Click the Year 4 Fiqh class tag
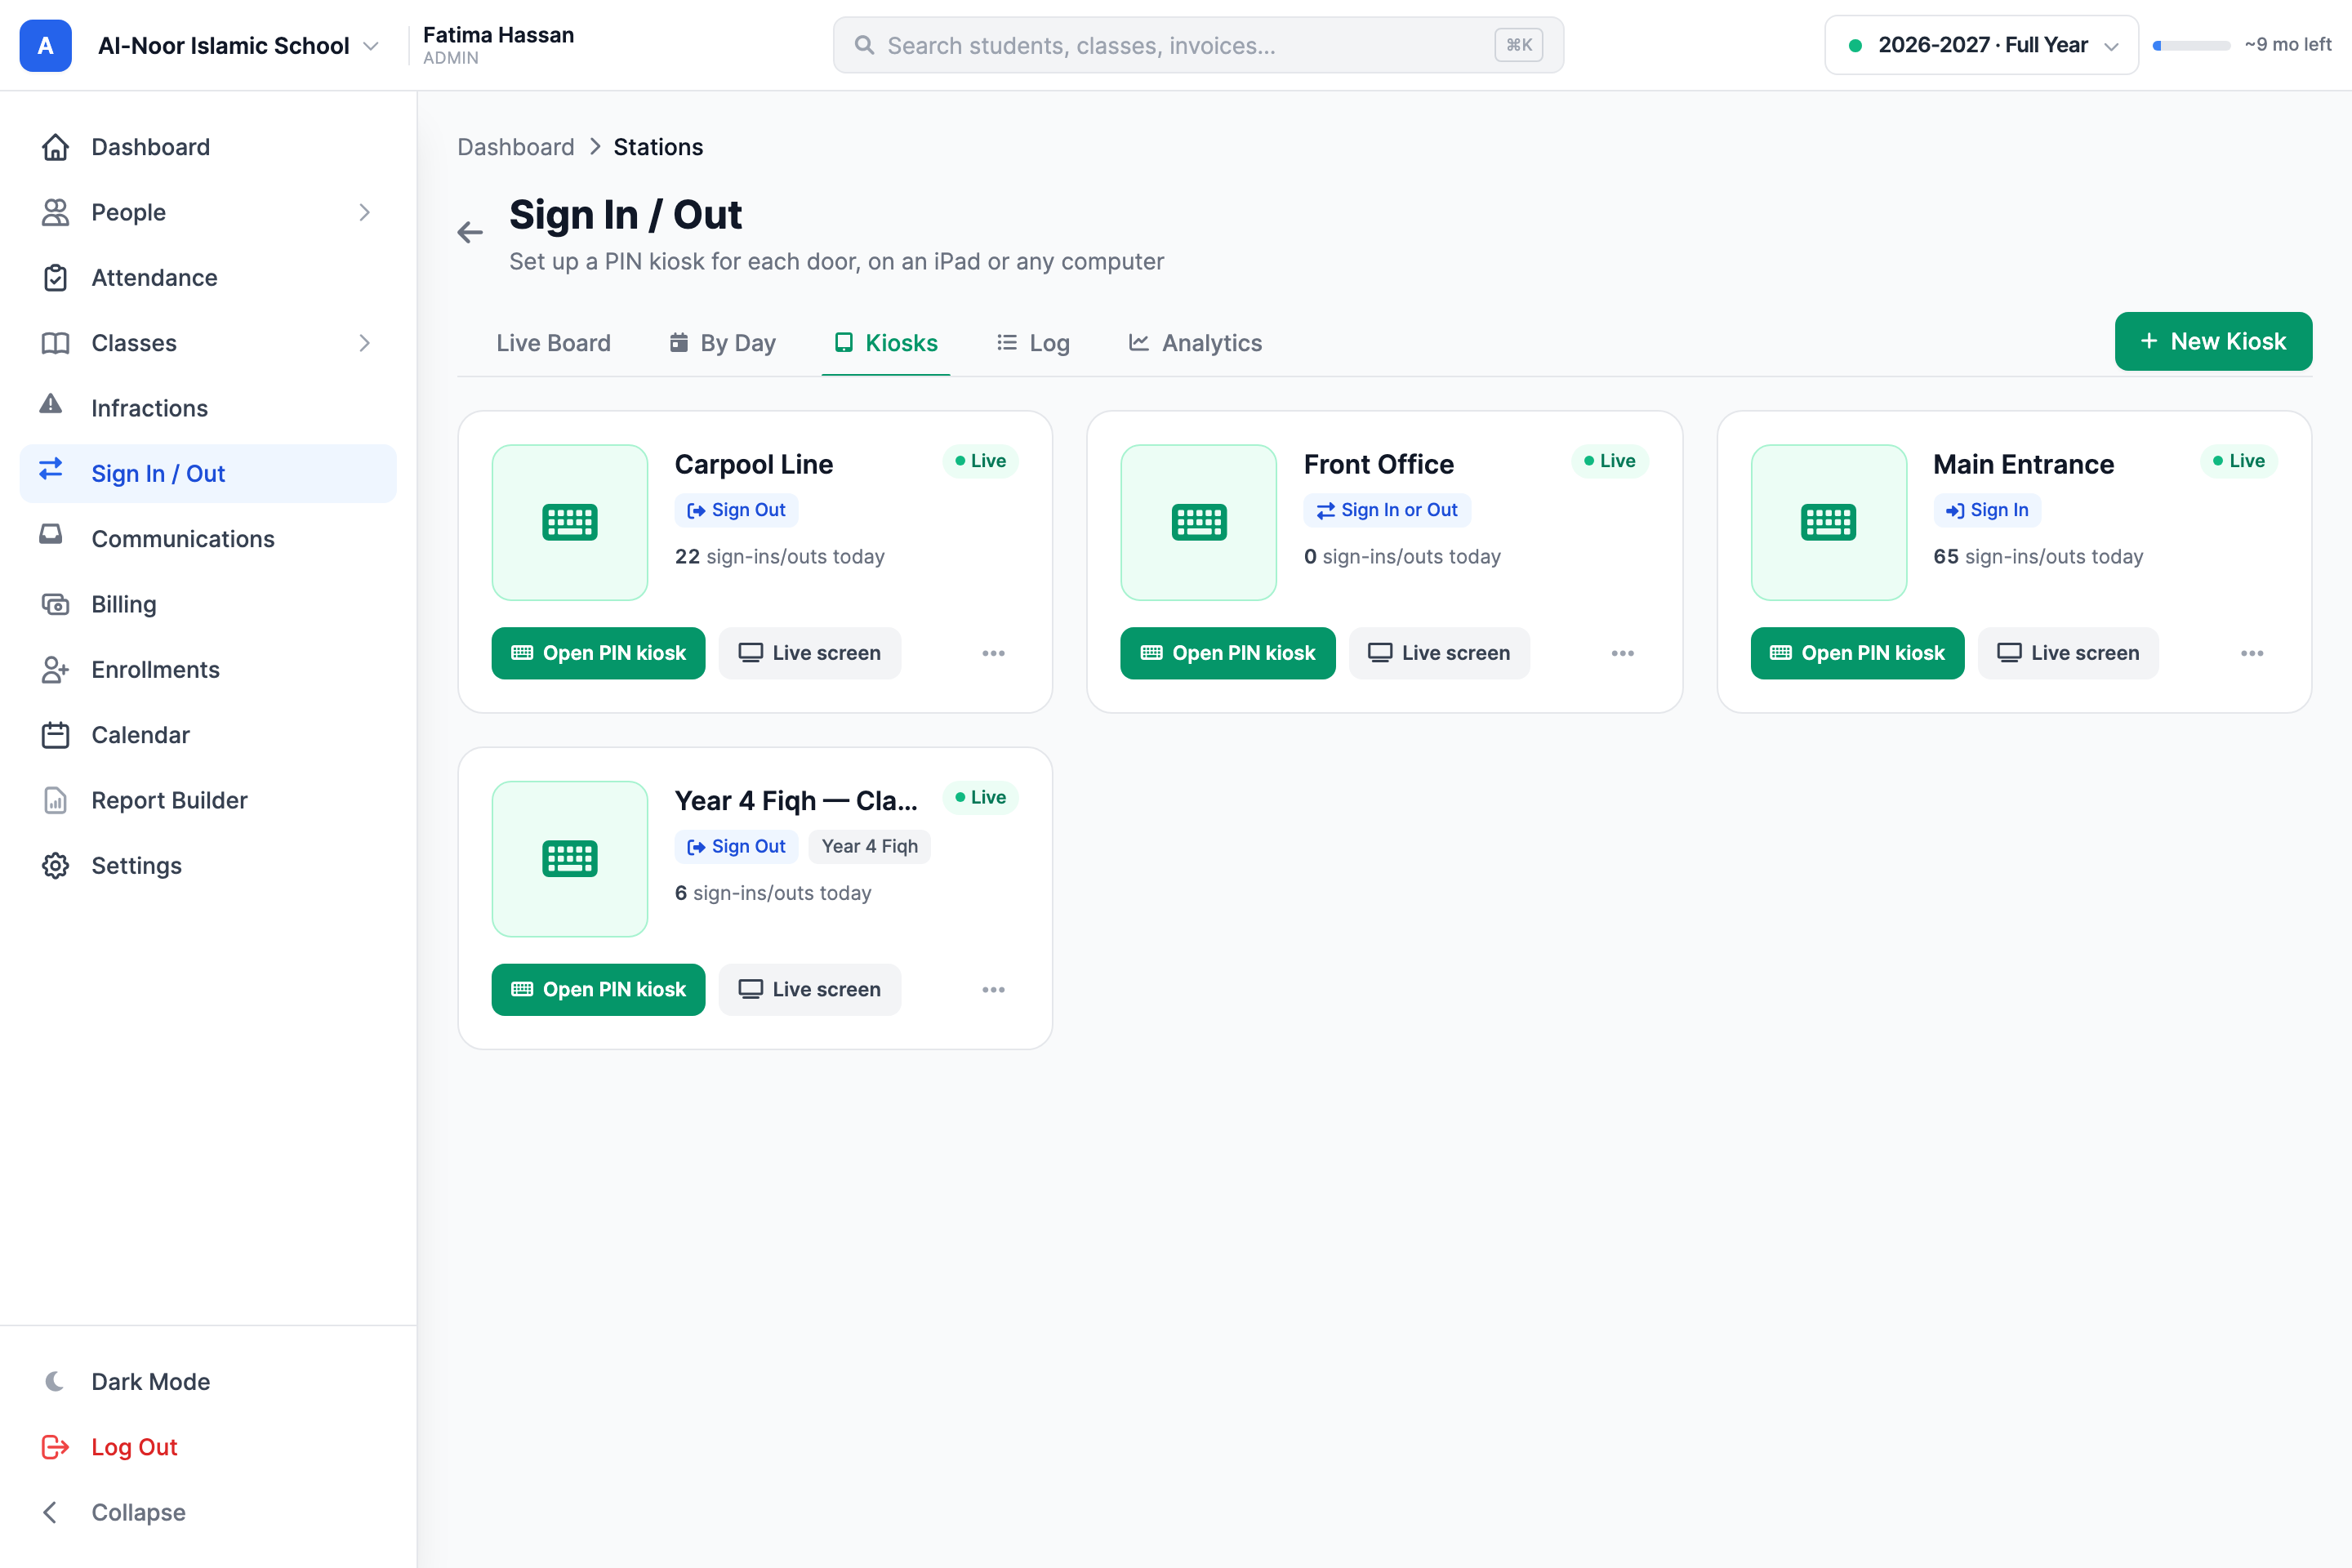This screenshot has width=2352, height=1568. (869, 847)
